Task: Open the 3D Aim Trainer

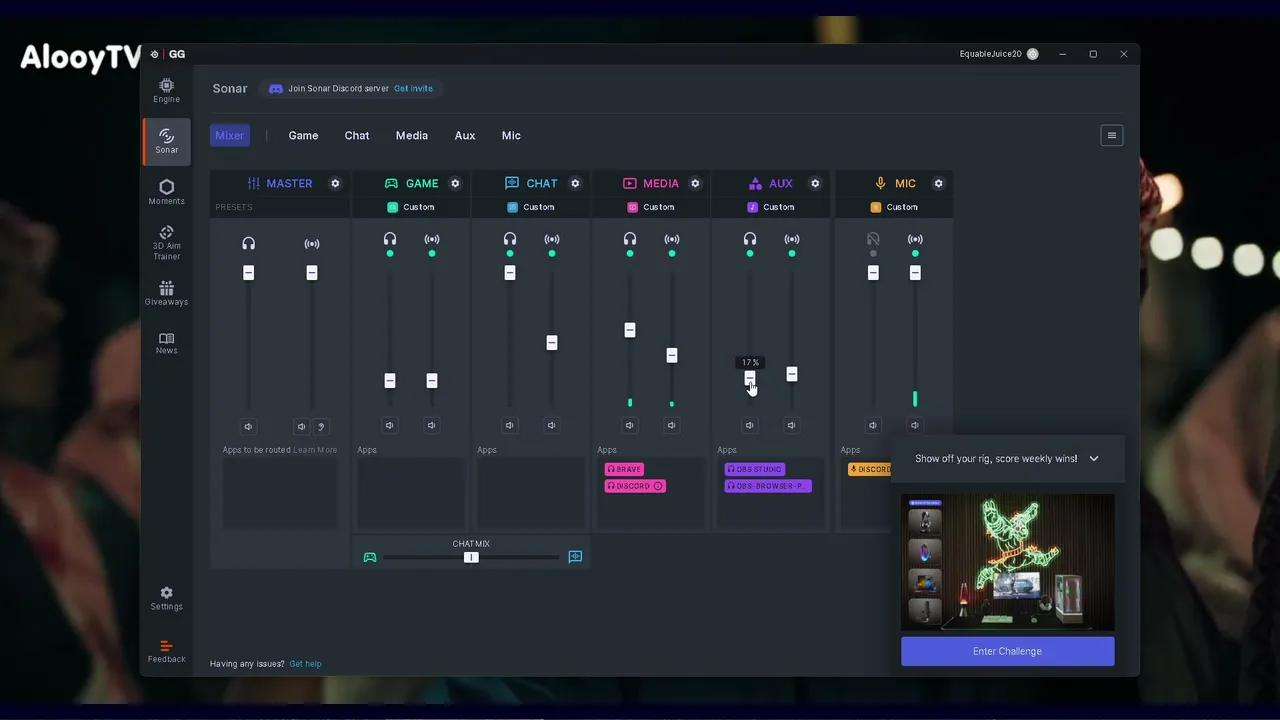Action: tap(166, 243)
